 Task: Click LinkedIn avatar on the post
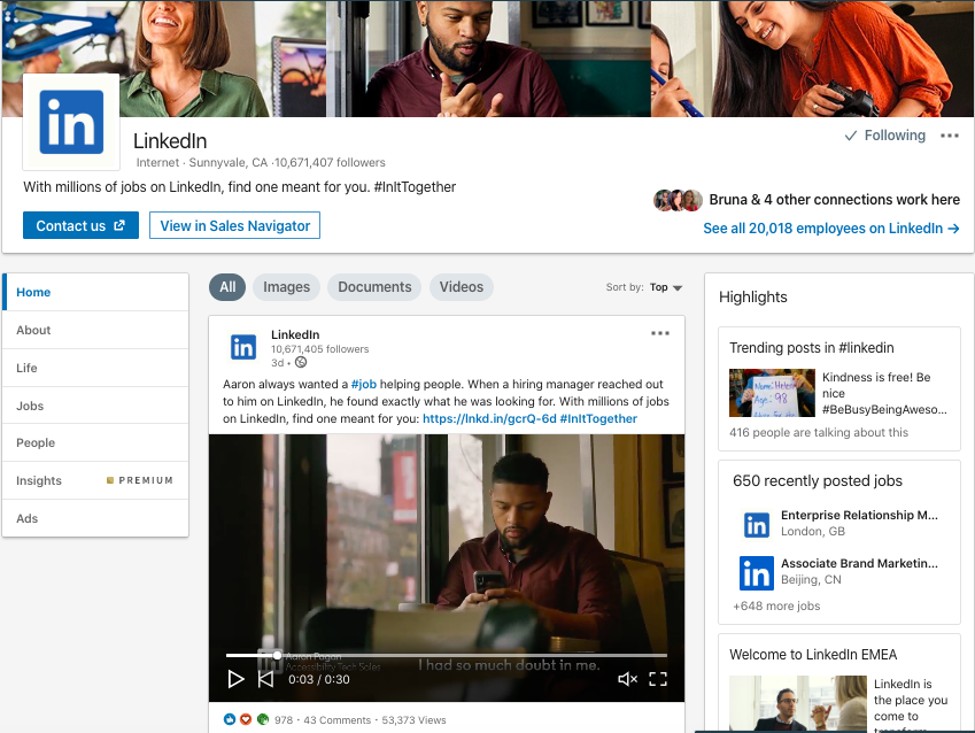[244, 347]
